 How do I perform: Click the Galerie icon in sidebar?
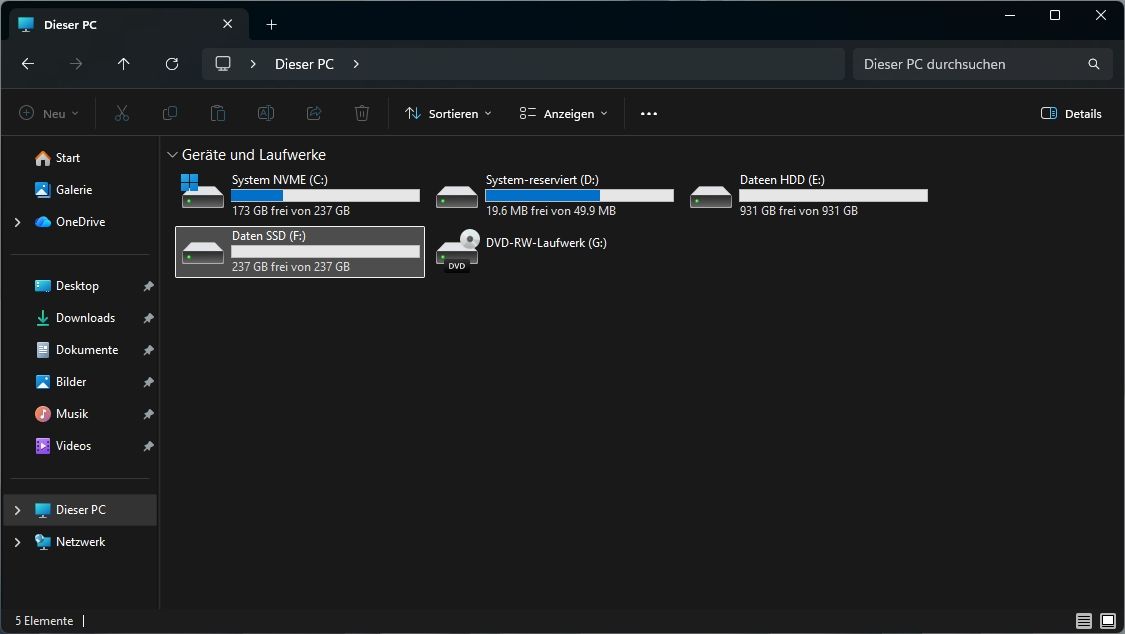43,190
